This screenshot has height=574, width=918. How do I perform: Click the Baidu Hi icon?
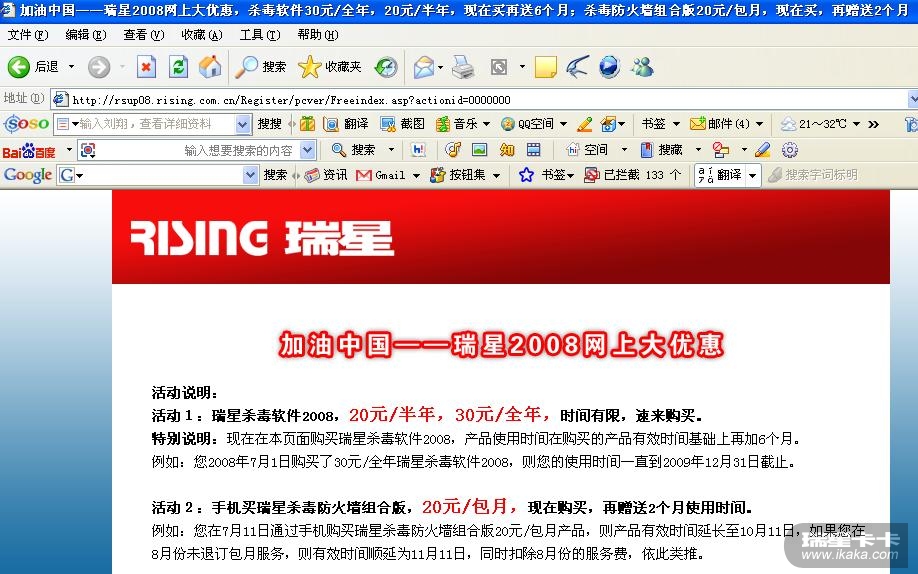[419, 150]
